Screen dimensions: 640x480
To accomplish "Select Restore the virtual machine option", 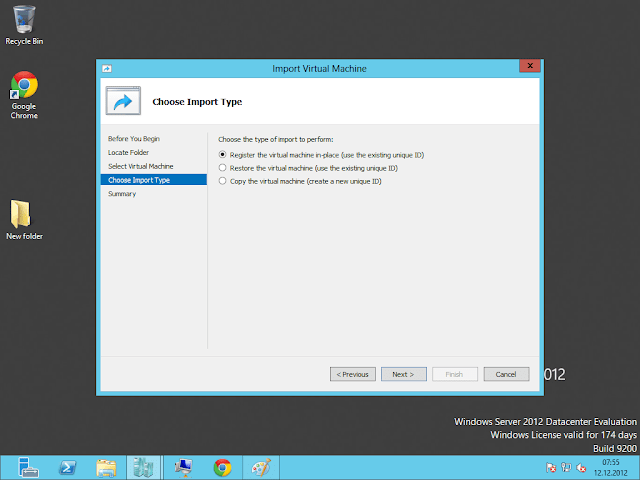I will pyautogui.click(x=223, y=168).
